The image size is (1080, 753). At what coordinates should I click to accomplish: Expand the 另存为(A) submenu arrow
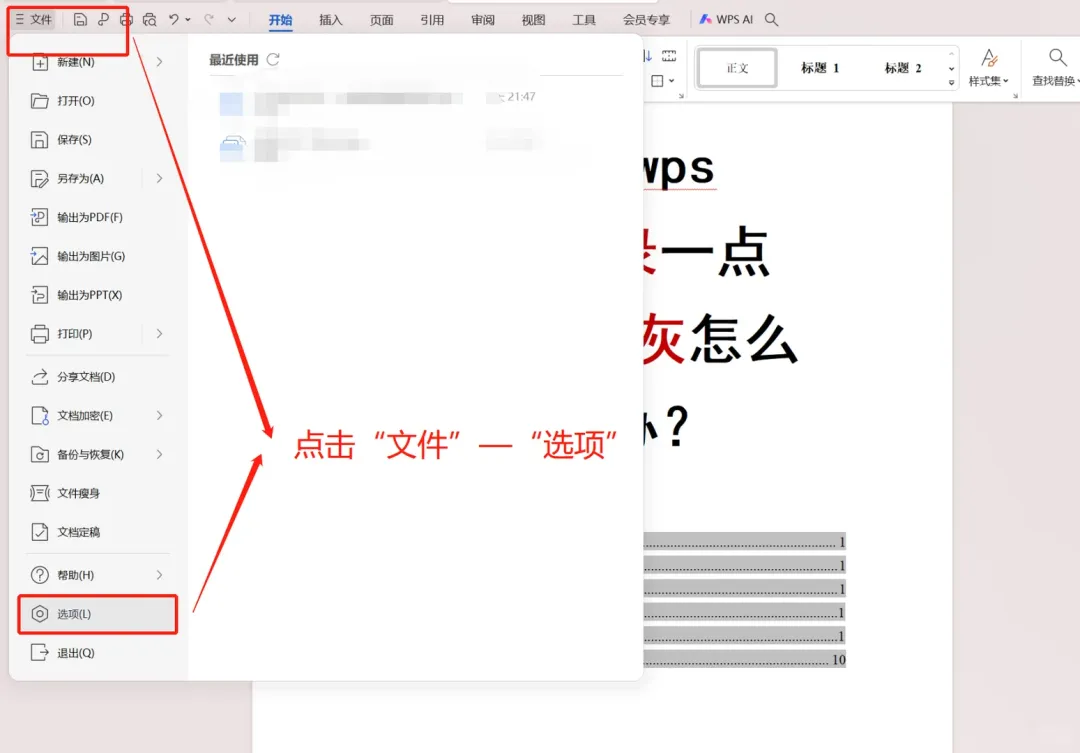(x=159, y=178)
